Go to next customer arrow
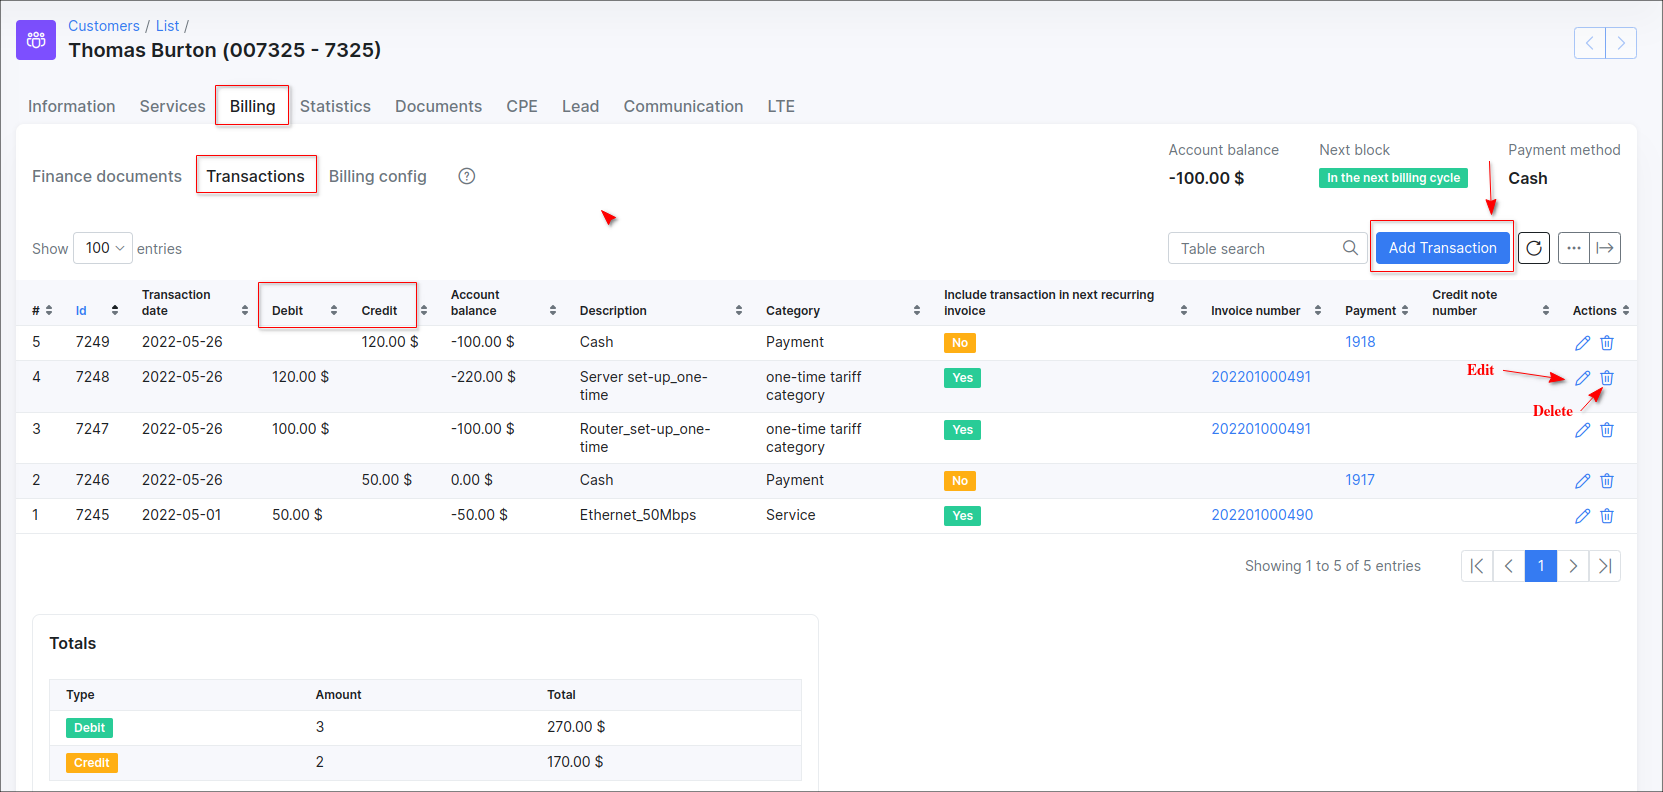Image resolution: width=1663 pixels, height=792 pixels. click(x=1621, y=43)
